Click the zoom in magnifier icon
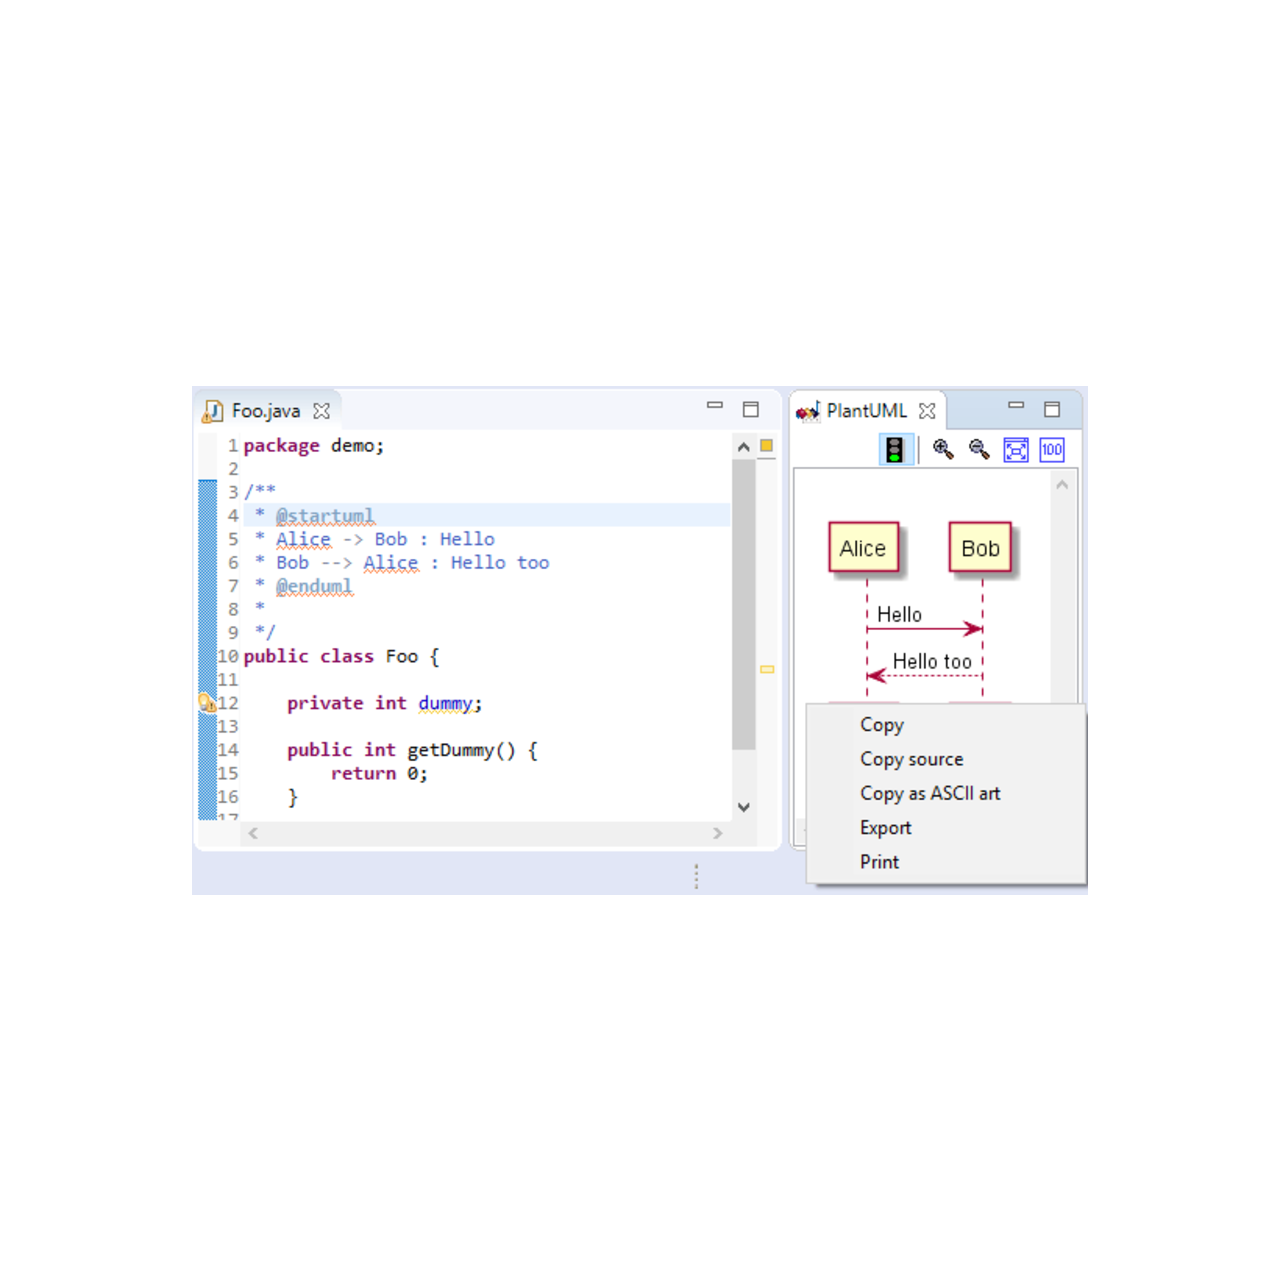The height and width of the screenshot is (1280, 1280). click(x=943, y=450)
